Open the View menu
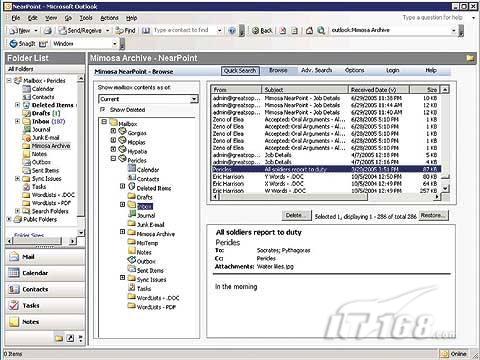This screenshot has width=480, height=360. click(x=51, y=18)
